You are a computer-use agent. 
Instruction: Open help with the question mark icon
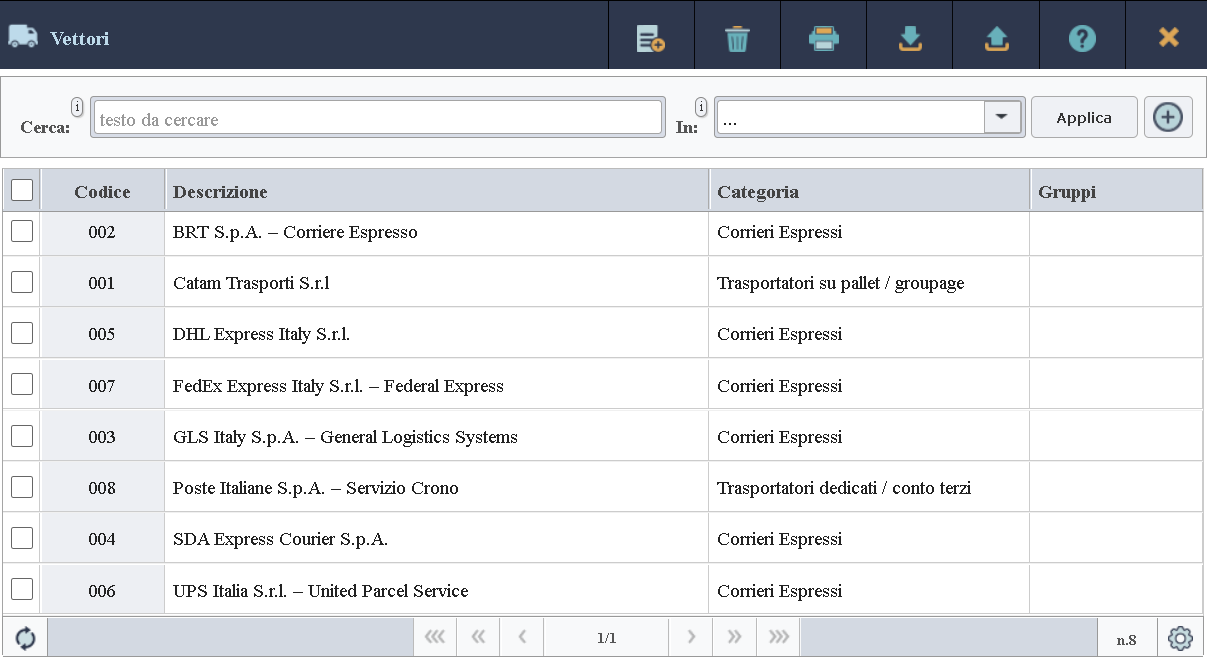click(x=1082, y=38)
